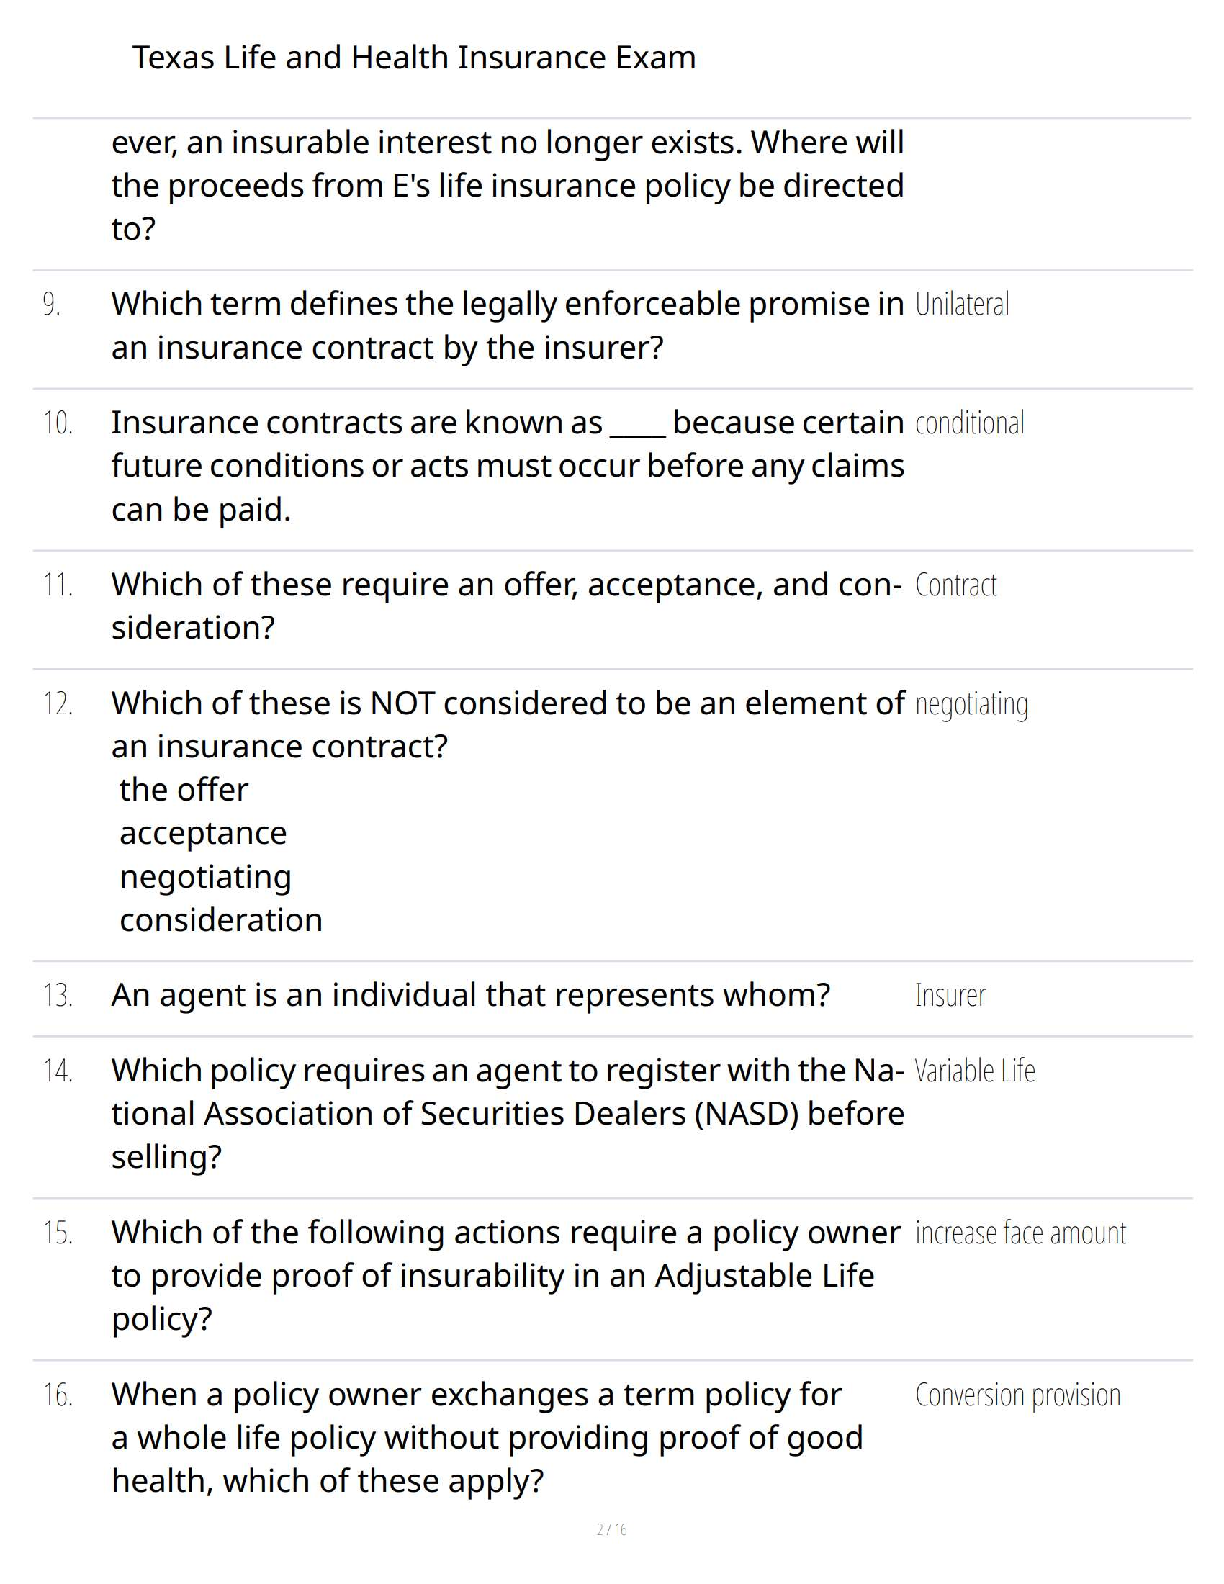
Task: Select the answer 'increase face amount'
Action: point(1021,1233)
